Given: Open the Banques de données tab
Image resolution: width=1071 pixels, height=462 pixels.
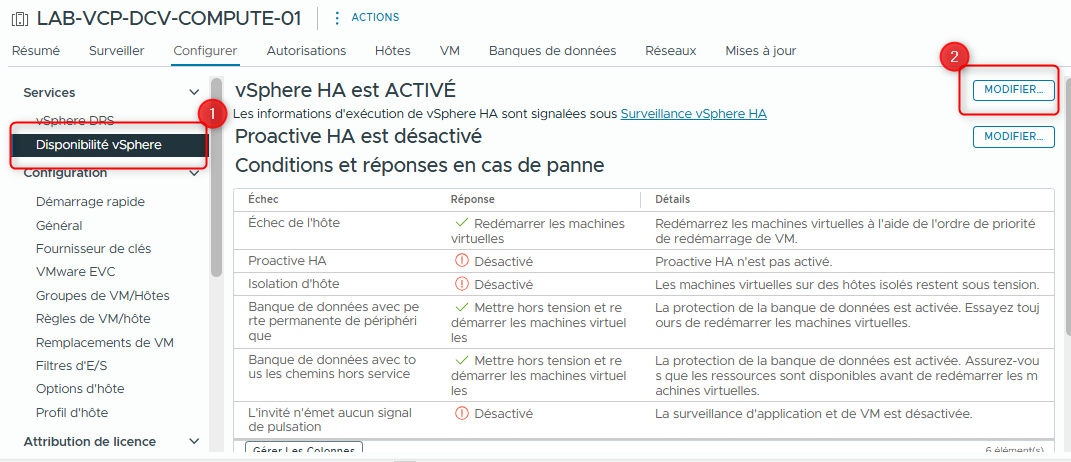Looking at the screenshot, I should (x=552, y=51).
